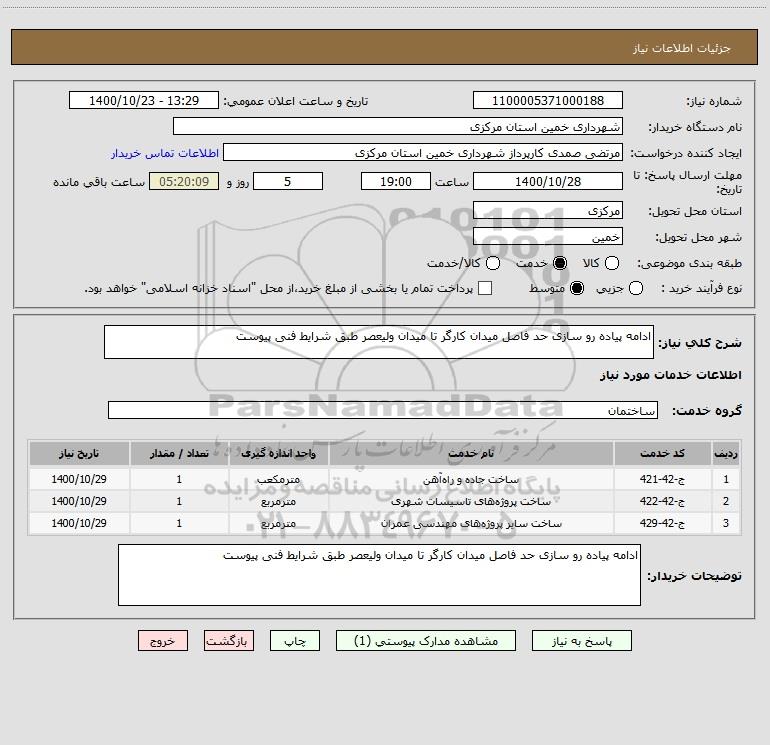This screenshot has width=770, height=745.
Task: Click service code ج-42-429 cell
Action: 662,524
